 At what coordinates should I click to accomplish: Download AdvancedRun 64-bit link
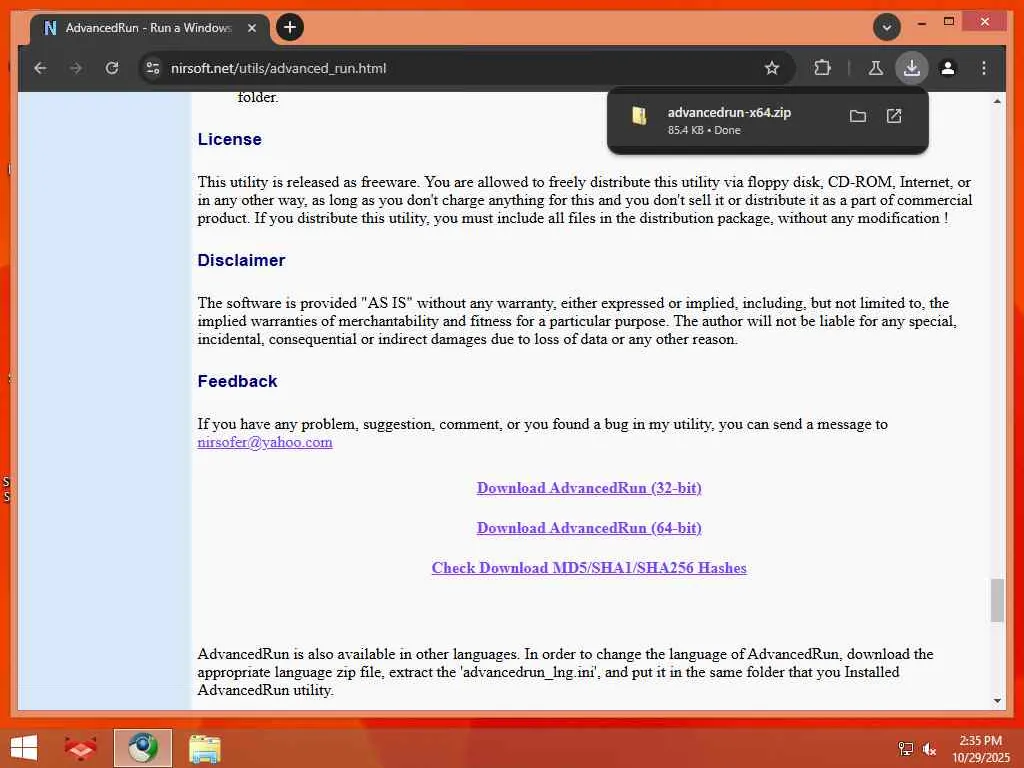coord(589,528)
